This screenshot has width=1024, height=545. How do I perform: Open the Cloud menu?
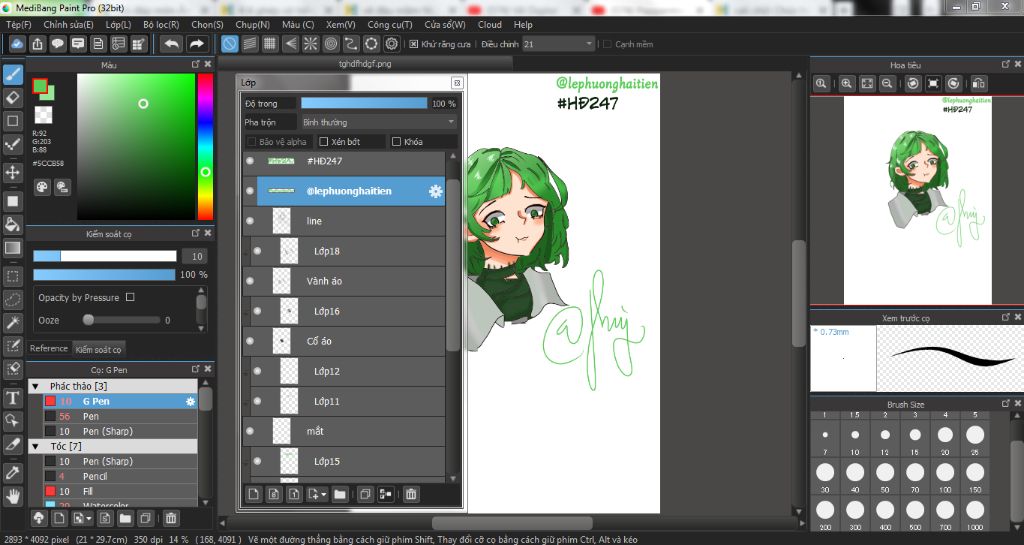coord(490,25)
